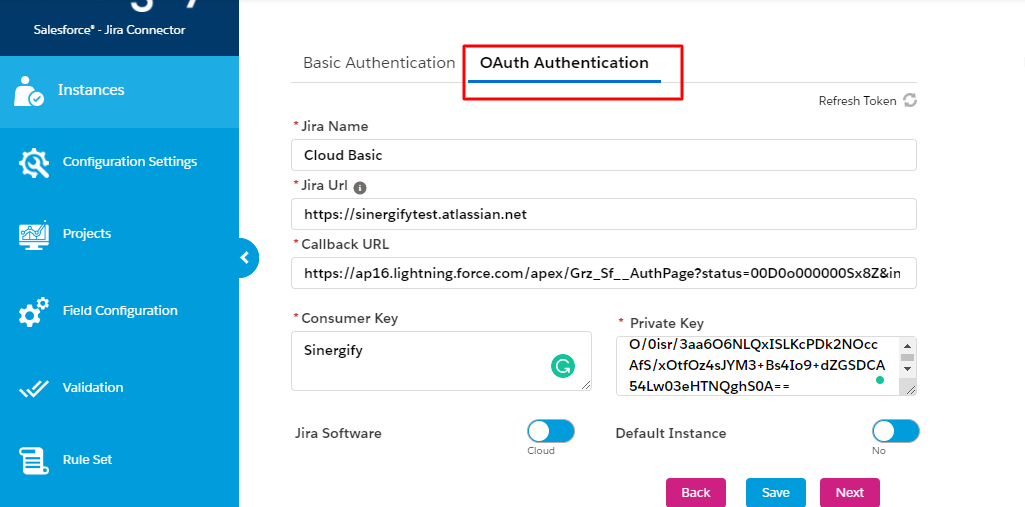Click the green Grammarly icon in Consumer Key
The width and height of the screenshot is (1025, 507).
pyautogui.click(x=563, y=366)
